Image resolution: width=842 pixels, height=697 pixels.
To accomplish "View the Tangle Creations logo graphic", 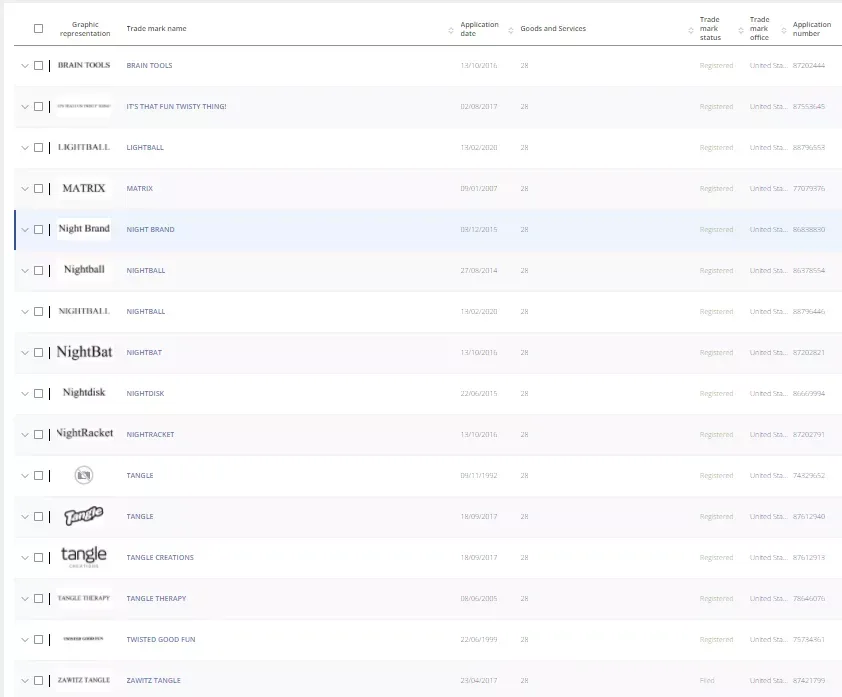I will coord(84,558).
